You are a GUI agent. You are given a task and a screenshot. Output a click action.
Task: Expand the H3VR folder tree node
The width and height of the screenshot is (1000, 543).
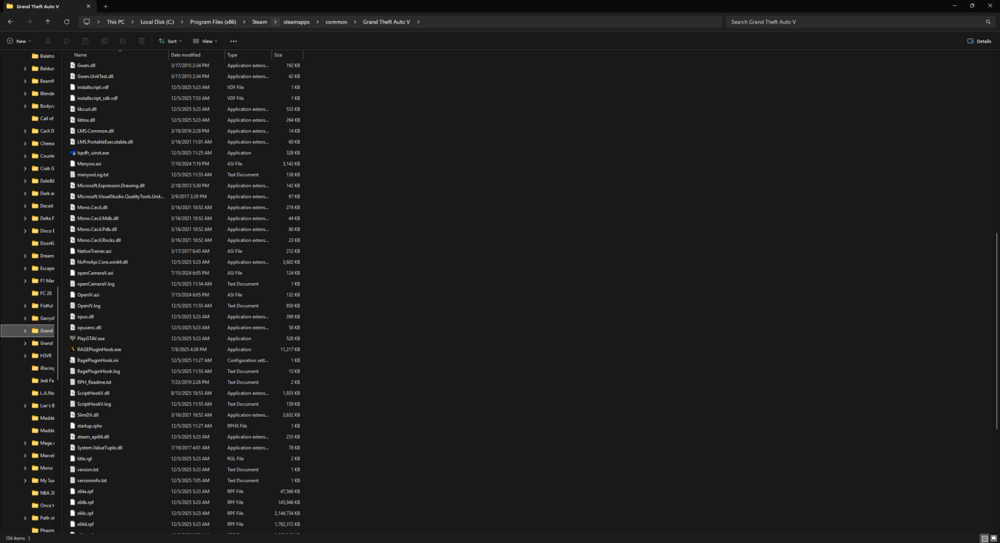[25, 356]
